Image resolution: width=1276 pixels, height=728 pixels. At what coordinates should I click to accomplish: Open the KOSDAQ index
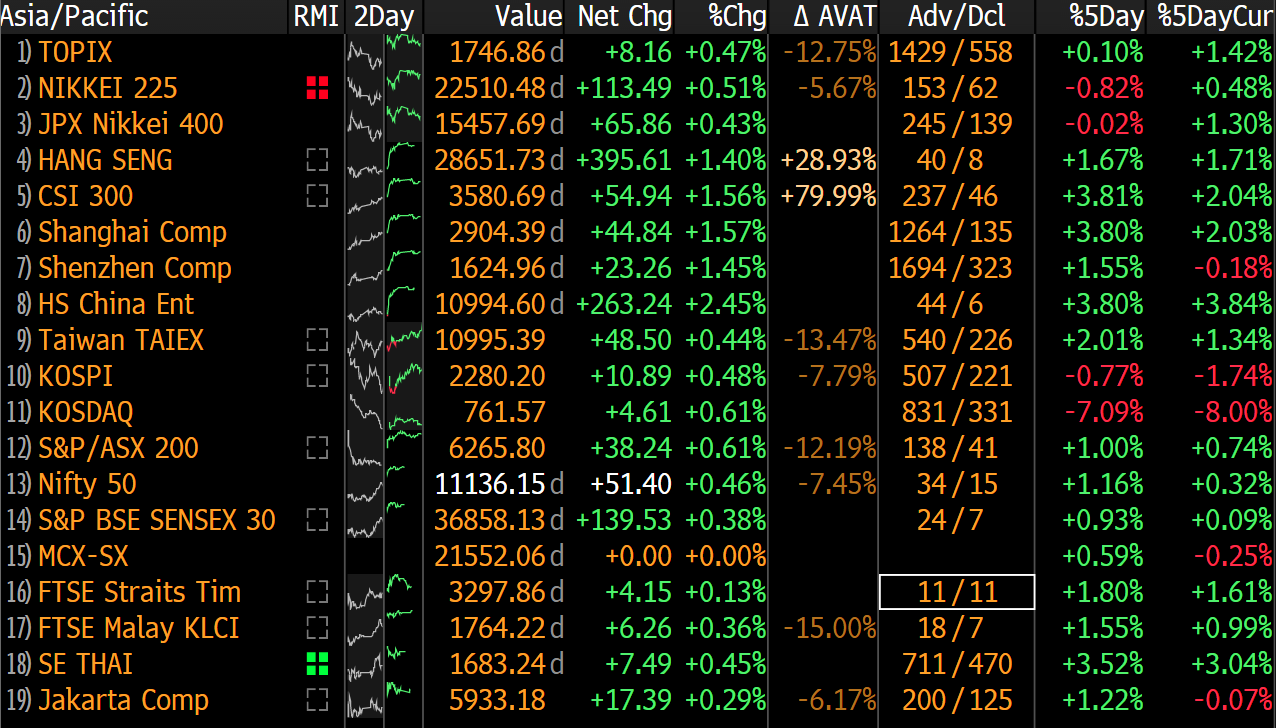86,412
